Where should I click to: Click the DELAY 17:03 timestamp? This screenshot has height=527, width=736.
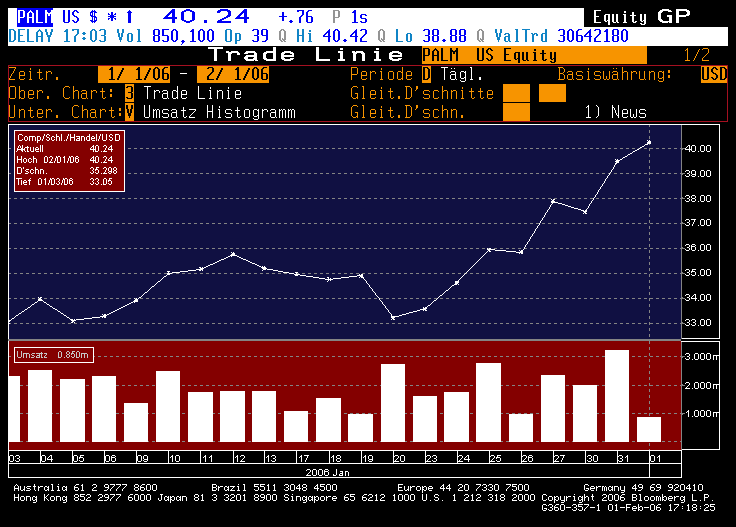point(58,36)
